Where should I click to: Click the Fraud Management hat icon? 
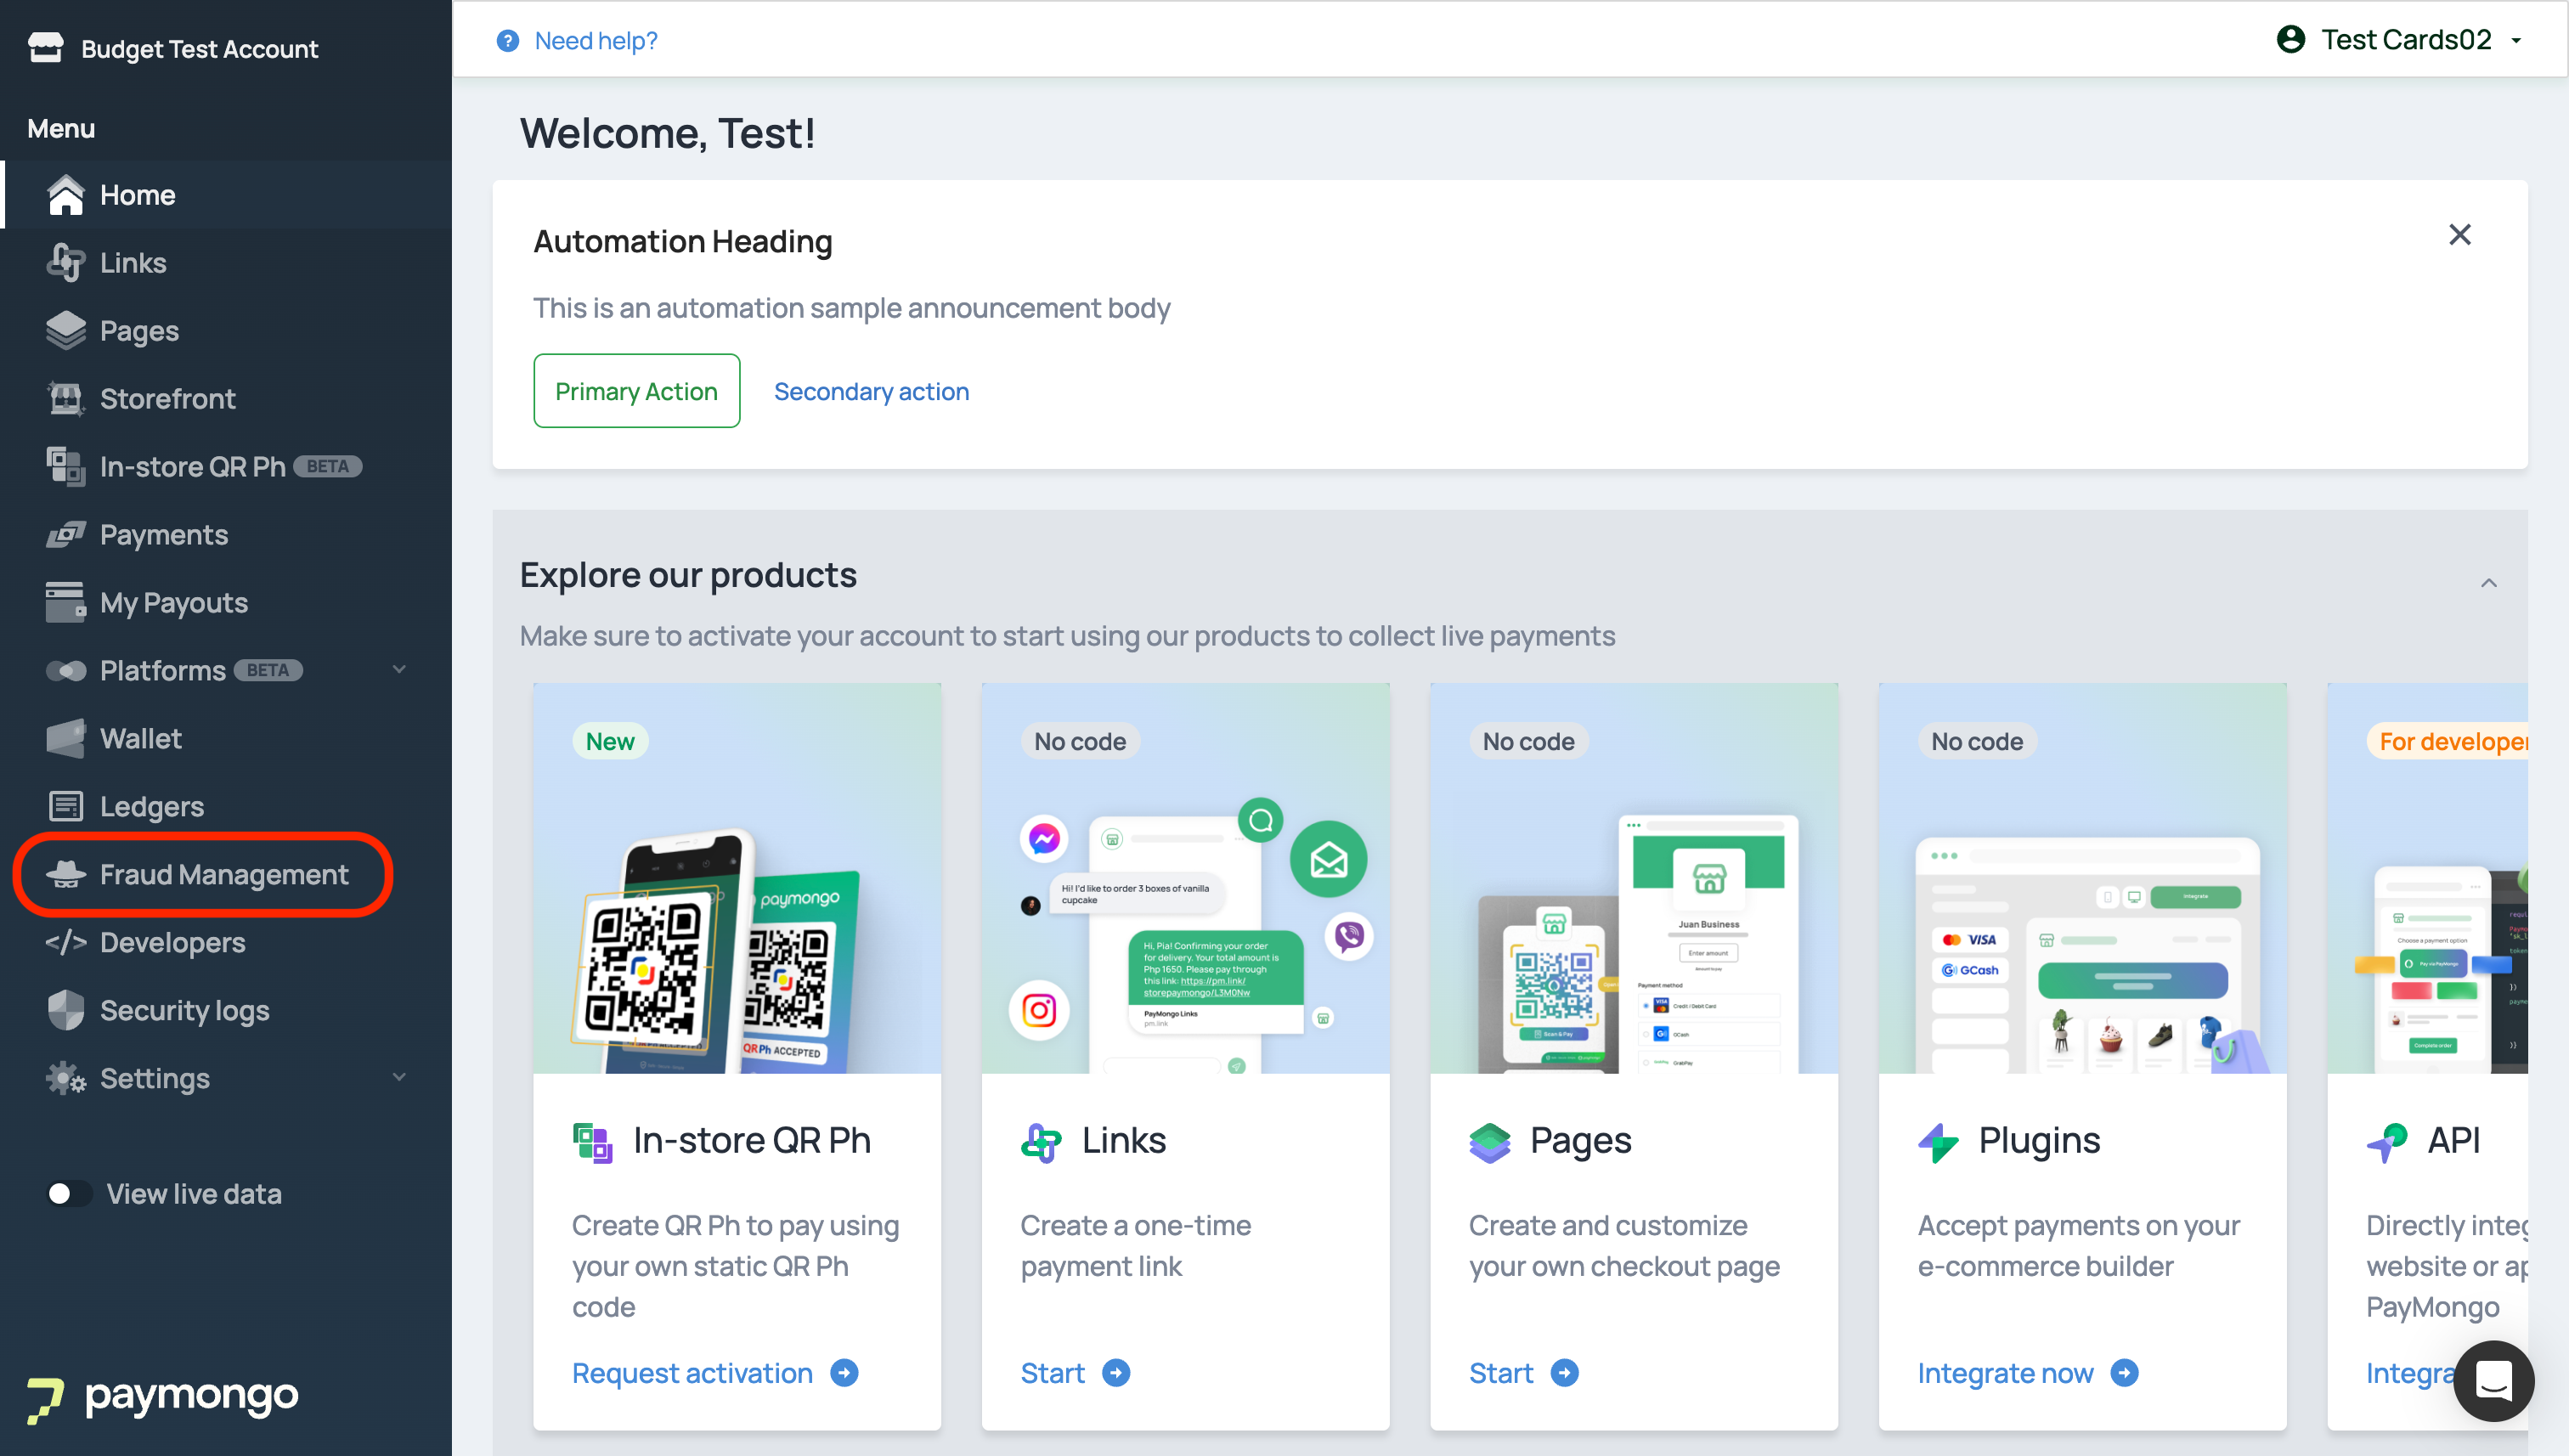(66, 874)
